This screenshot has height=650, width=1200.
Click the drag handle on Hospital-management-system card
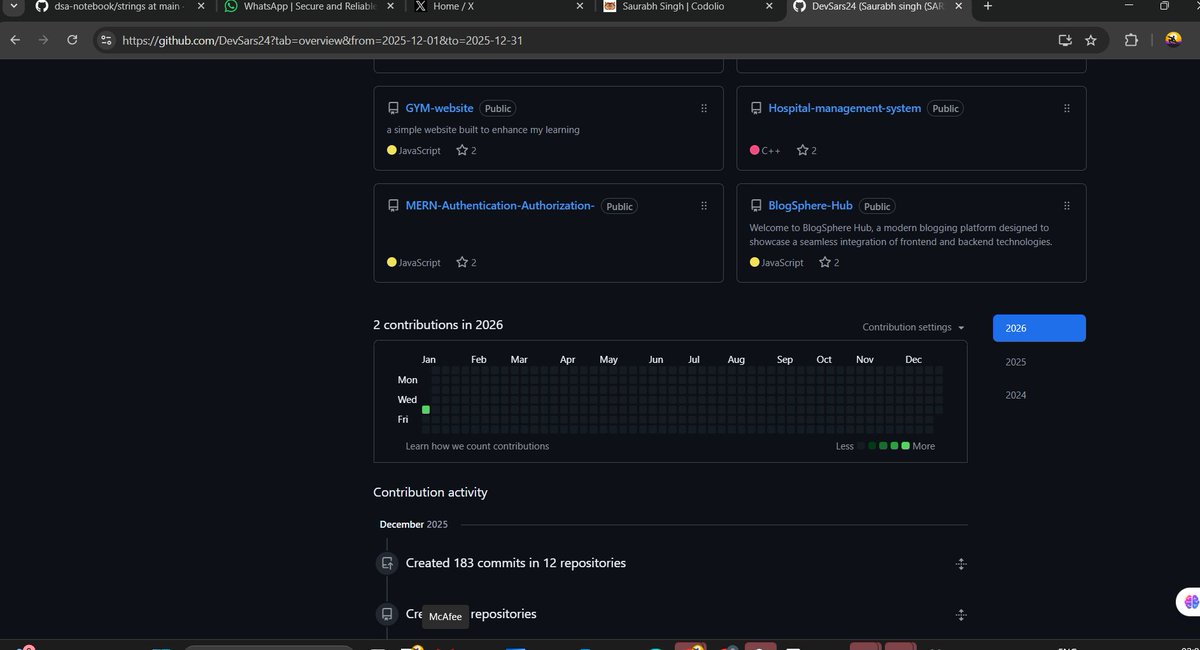(x=1067, y=108)
